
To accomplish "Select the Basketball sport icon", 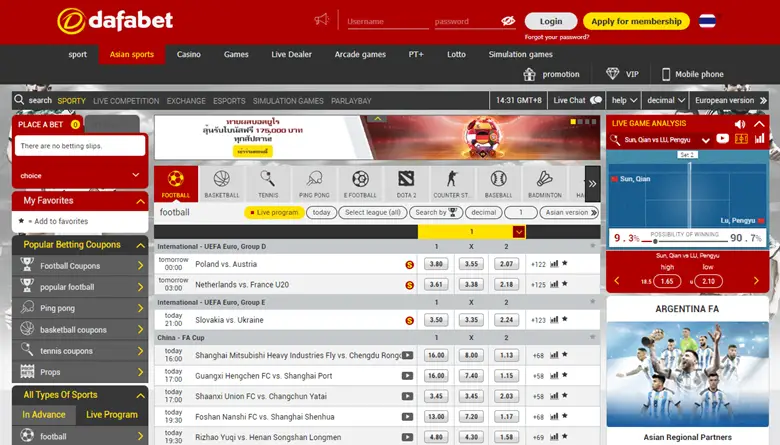I will 221,184.
